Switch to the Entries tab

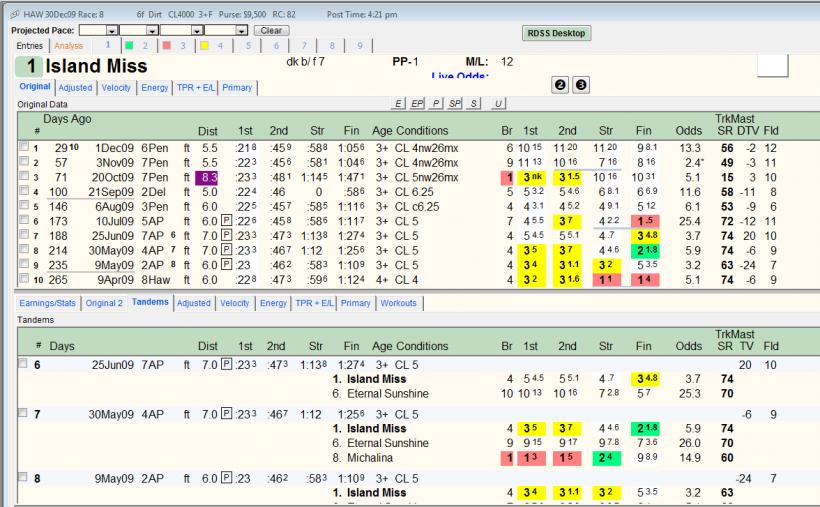(x=29, y=46)
